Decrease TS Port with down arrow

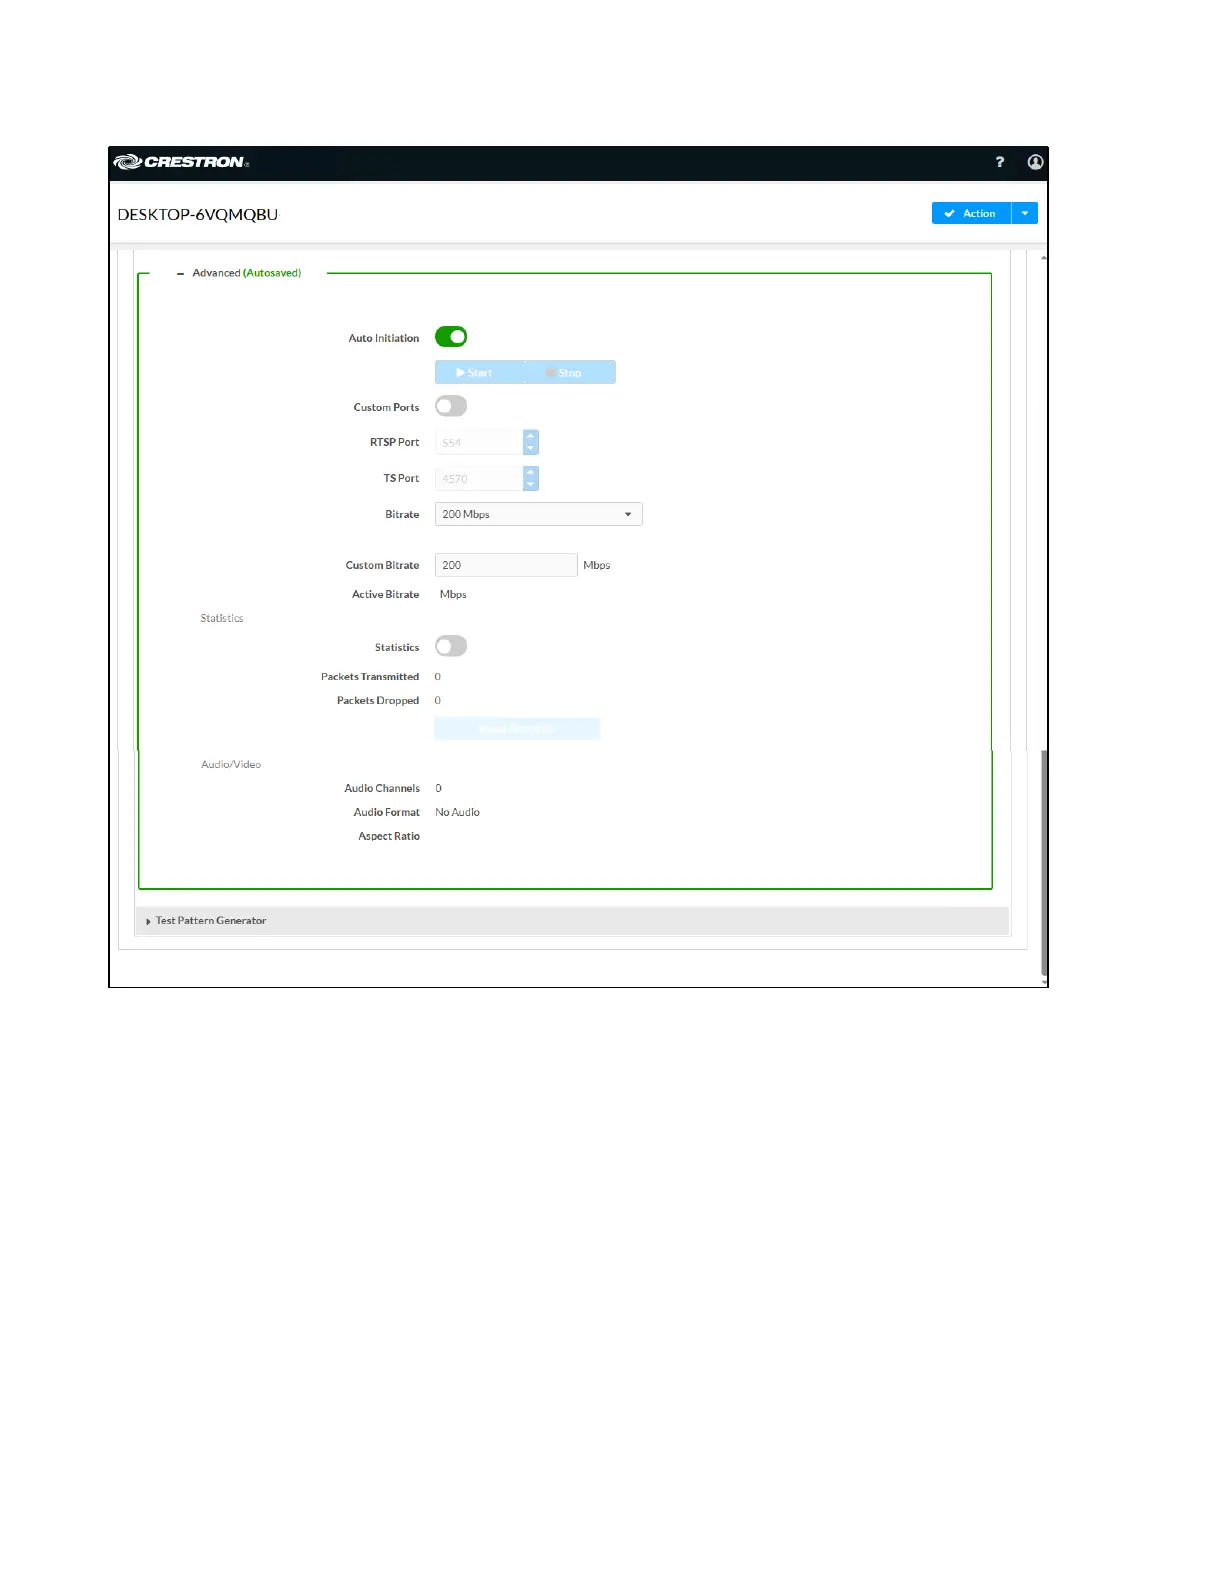531,485
